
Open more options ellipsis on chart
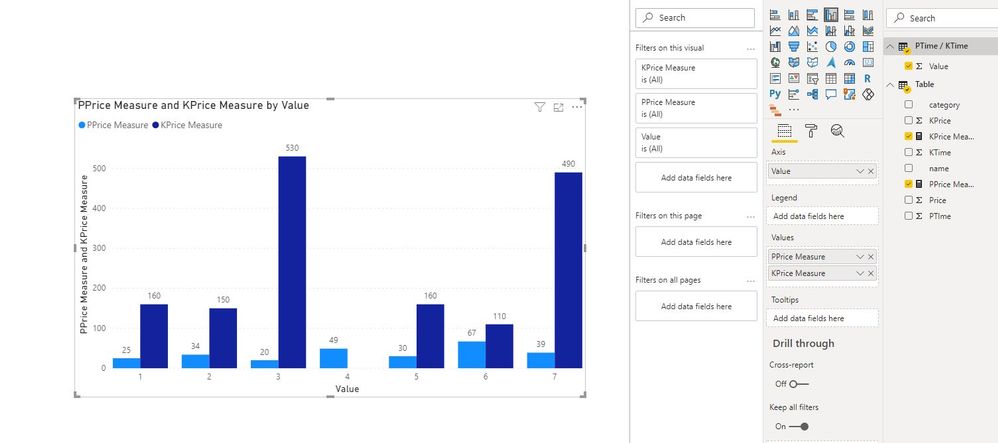(577, 107)
